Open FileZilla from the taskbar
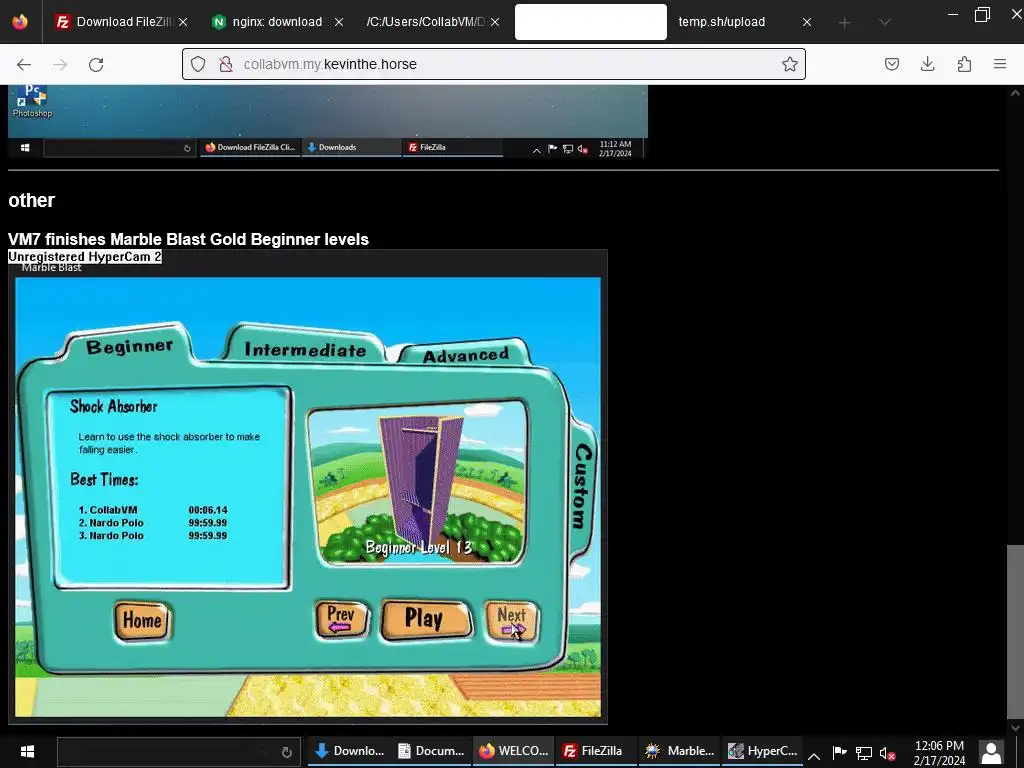Viewport: 1024px width, 768px height. tap(595, 751)
